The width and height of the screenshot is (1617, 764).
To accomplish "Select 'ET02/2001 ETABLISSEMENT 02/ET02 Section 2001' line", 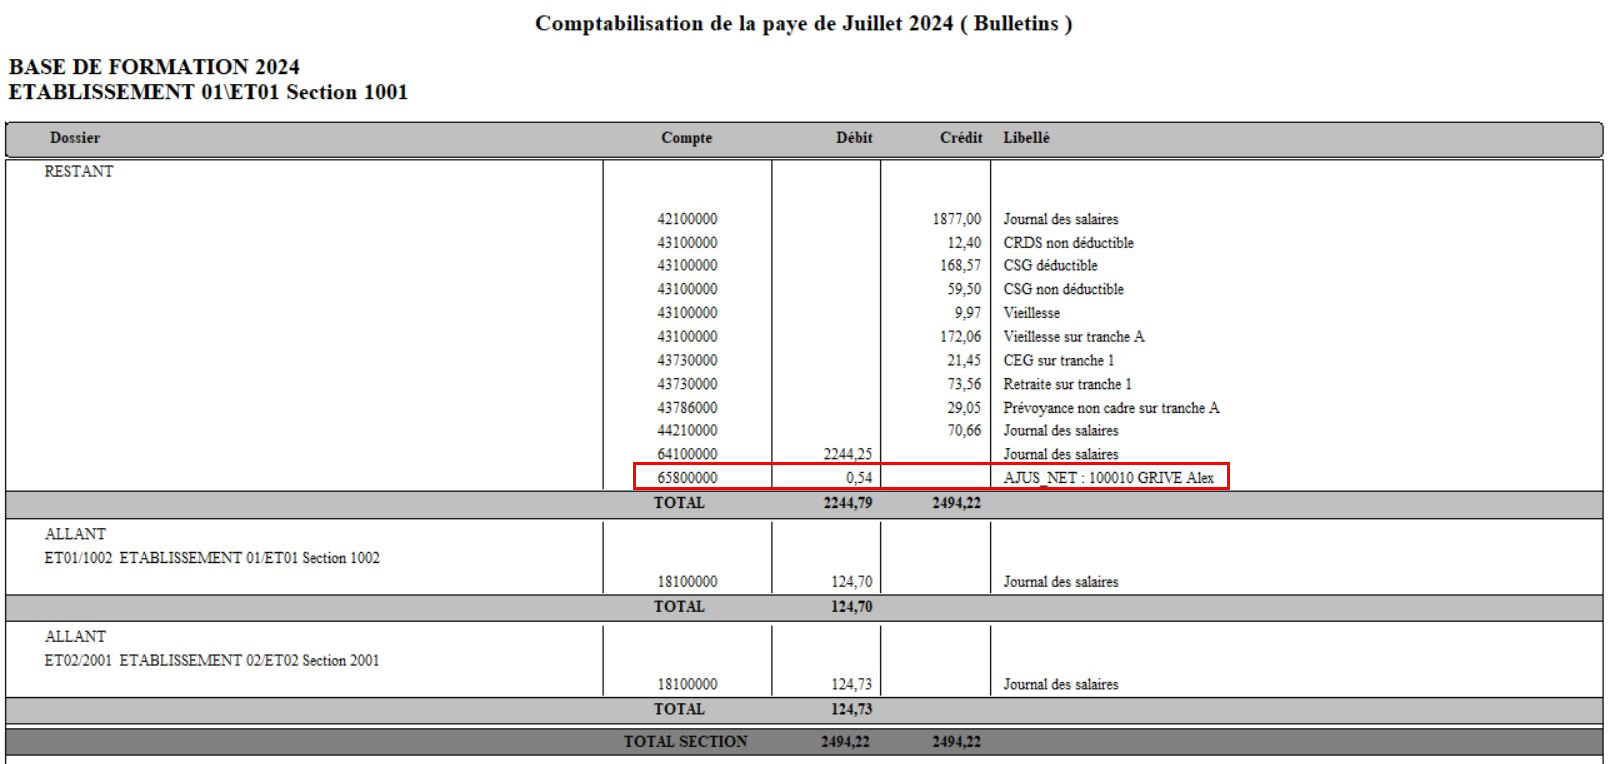I will tap(212, 661).
